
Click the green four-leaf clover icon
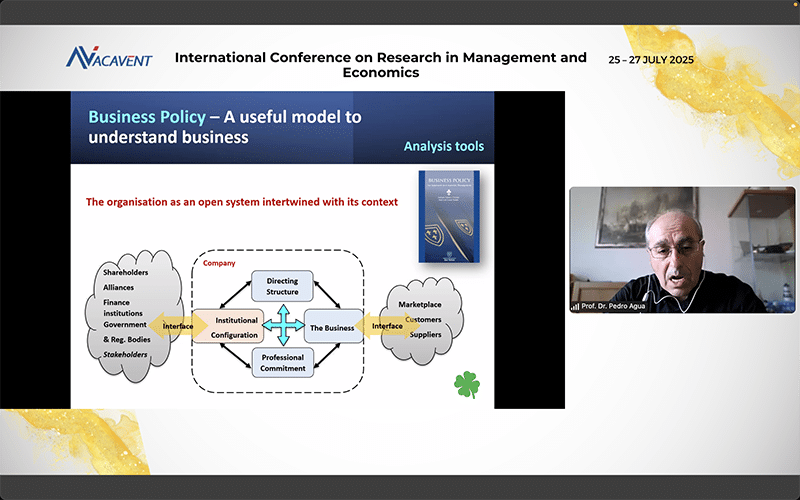(466, 383)
